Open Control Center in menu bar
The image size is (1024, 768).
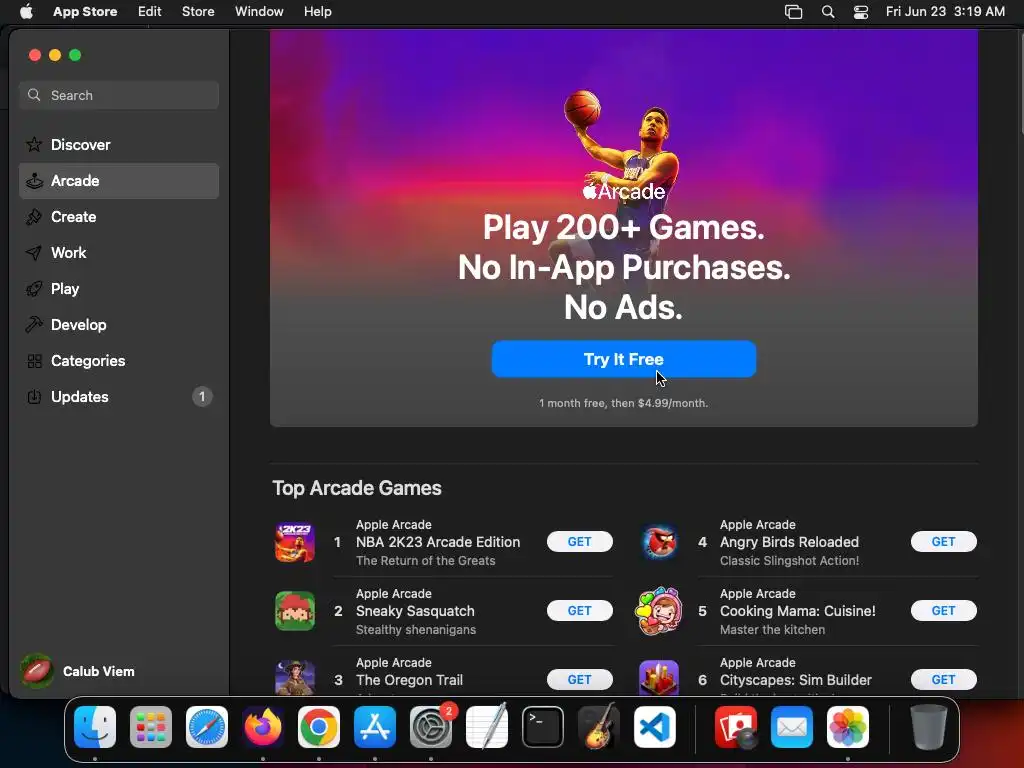coord(861,12)
